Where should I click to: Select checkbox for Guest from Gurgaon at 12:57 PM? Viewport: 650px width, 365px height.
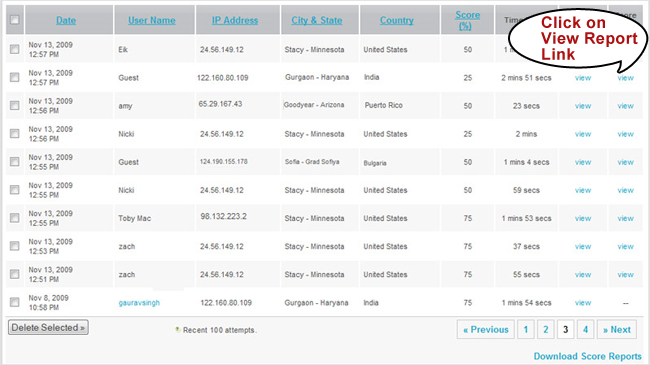15,77
